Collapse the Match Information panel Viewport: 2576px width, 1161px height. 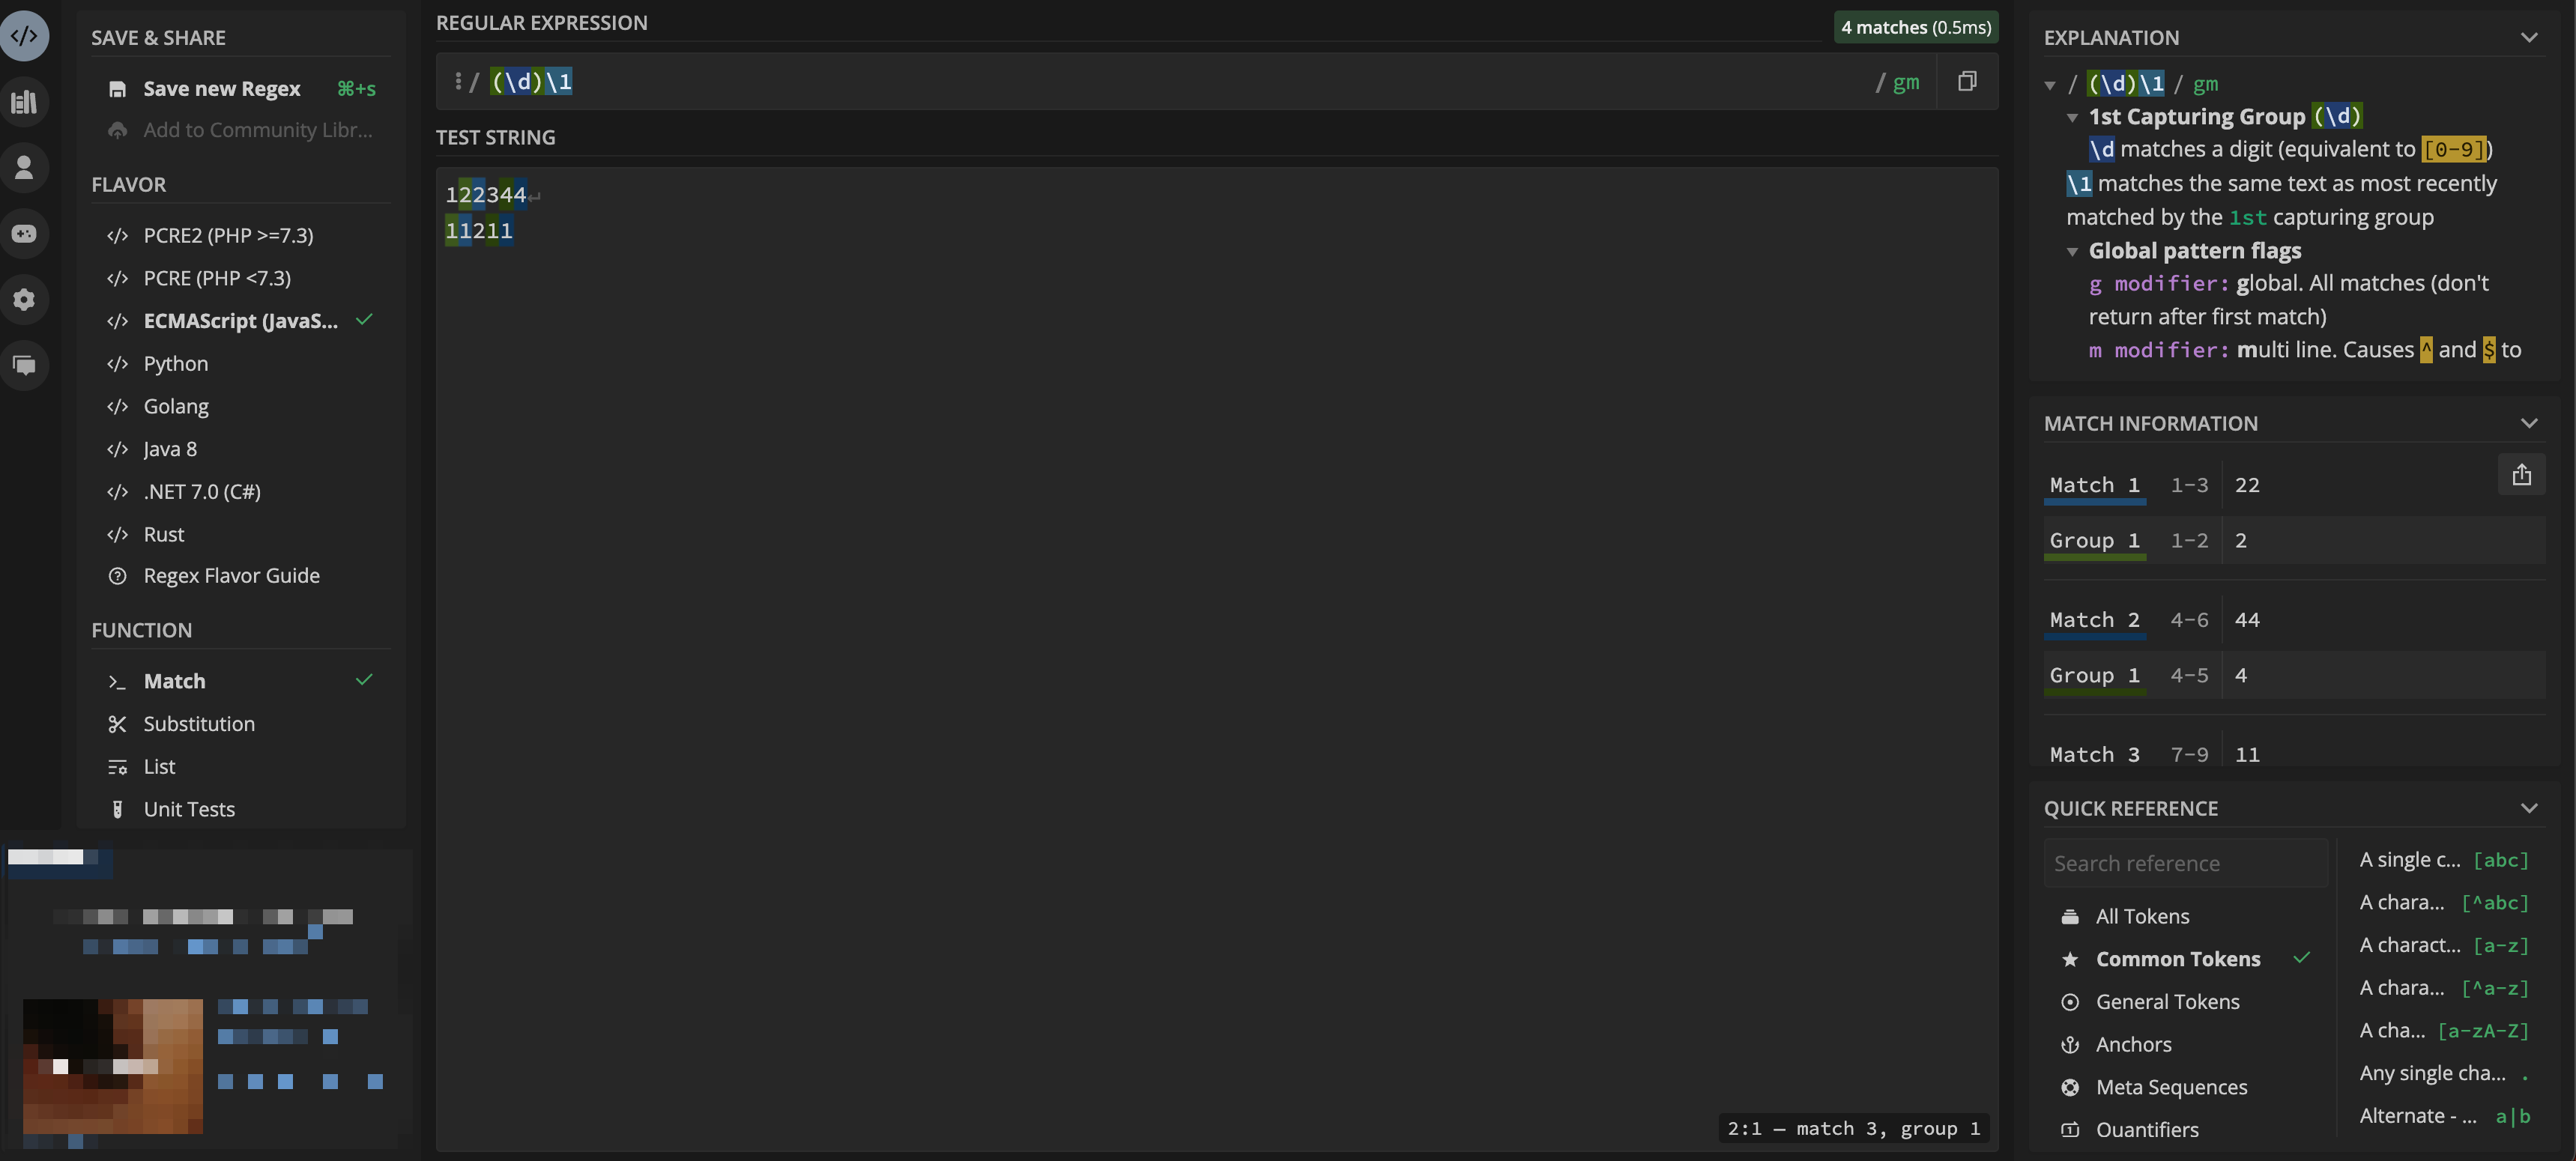[x=2528, y=423]
